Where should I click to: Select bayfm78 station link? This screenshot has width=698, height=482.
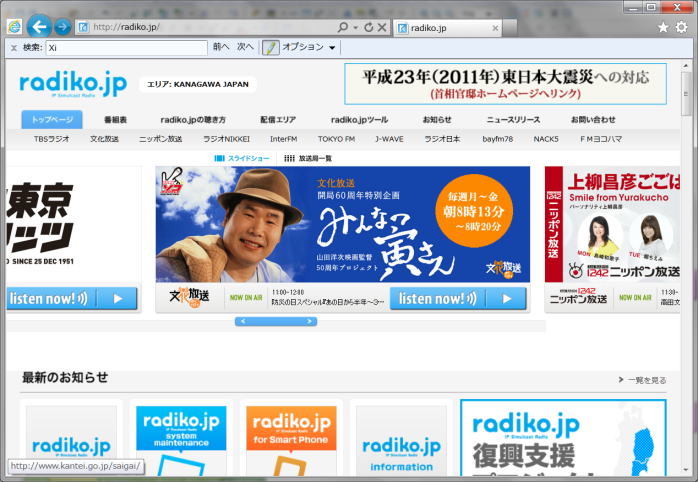(498, 139)
